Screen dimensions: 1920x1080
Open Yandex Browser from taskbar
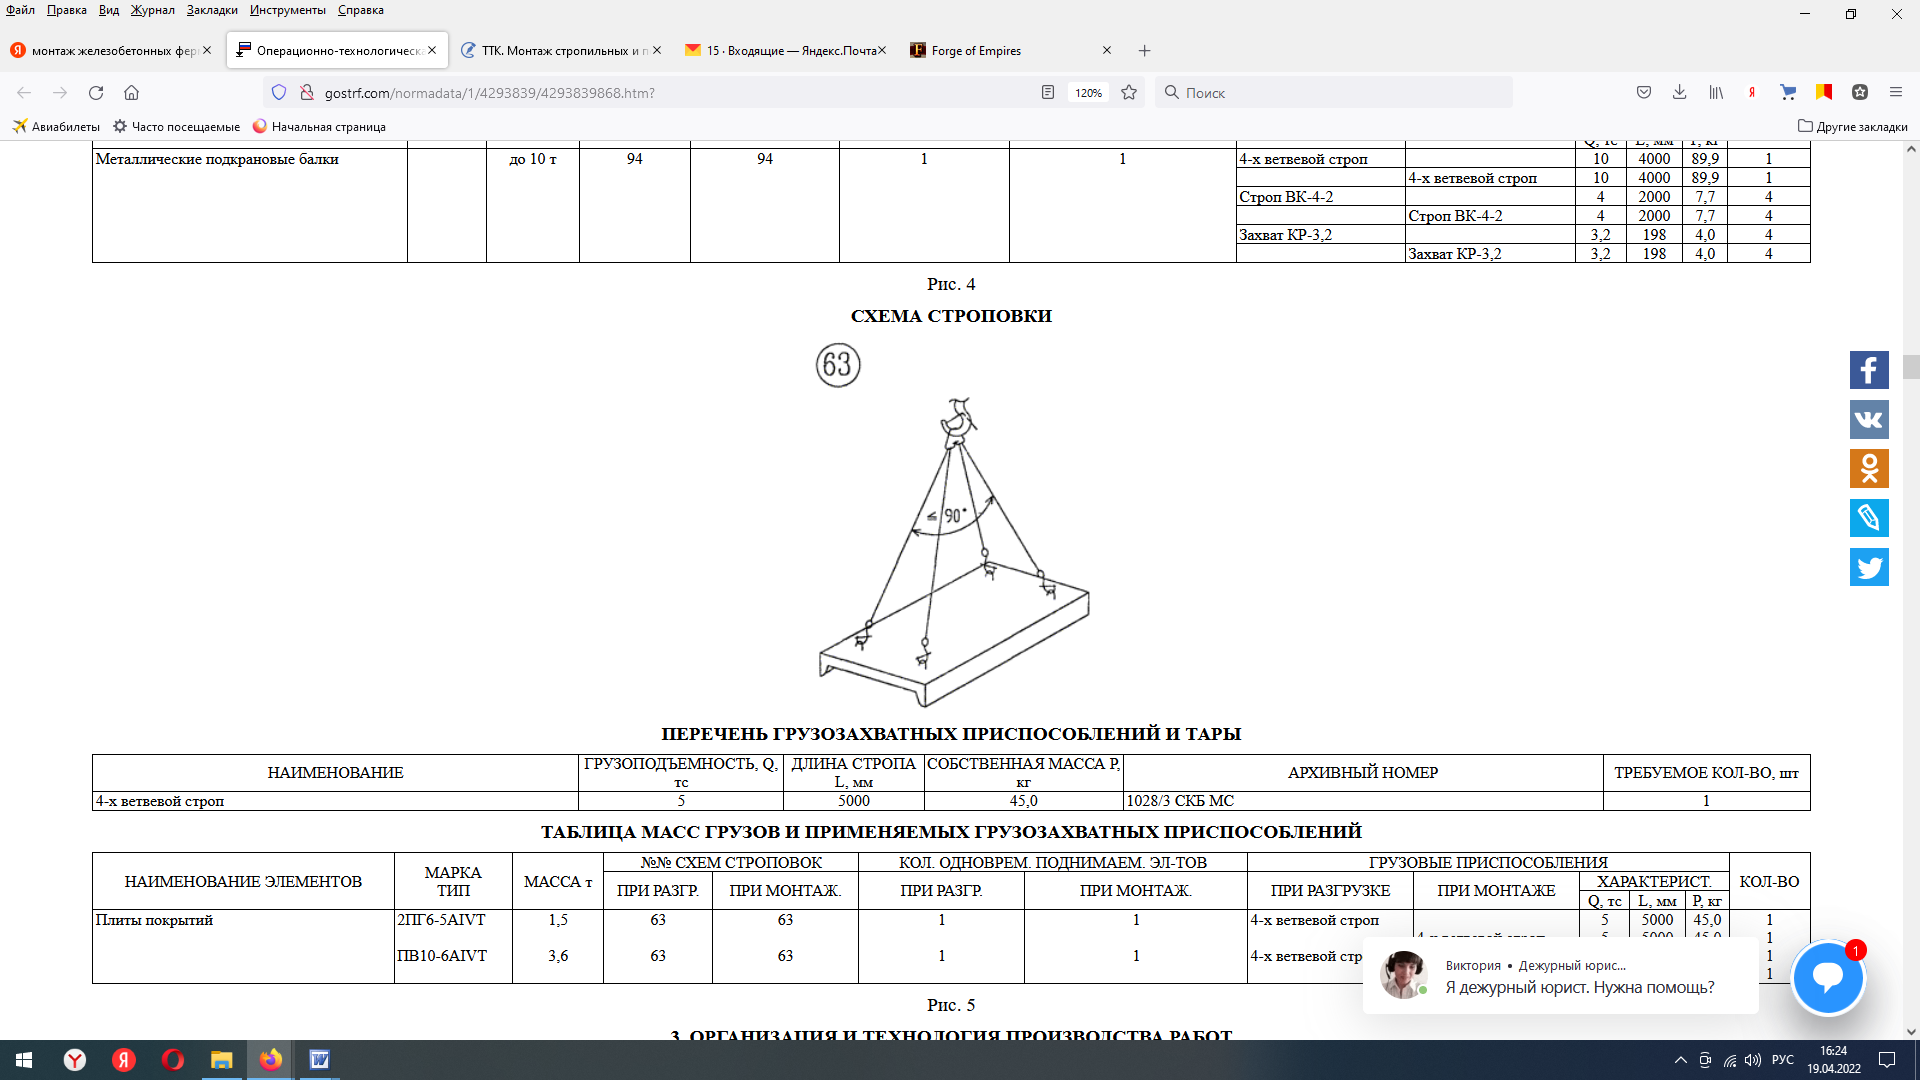point(75,1060)
